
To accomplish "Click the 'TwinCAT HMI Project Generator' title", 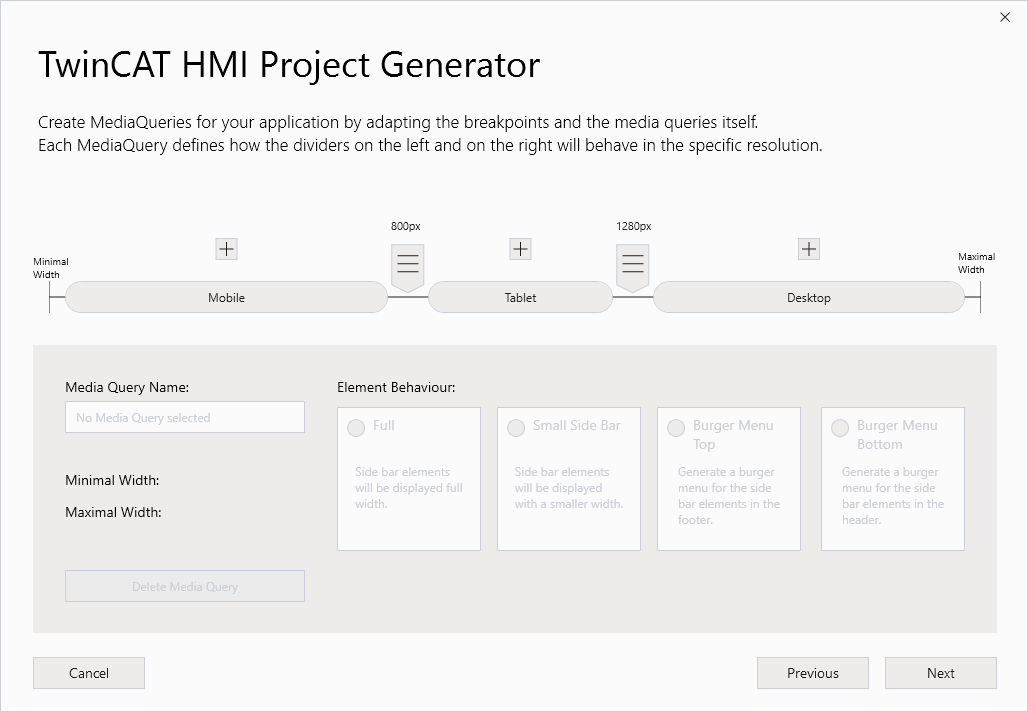I will (289, 65).
